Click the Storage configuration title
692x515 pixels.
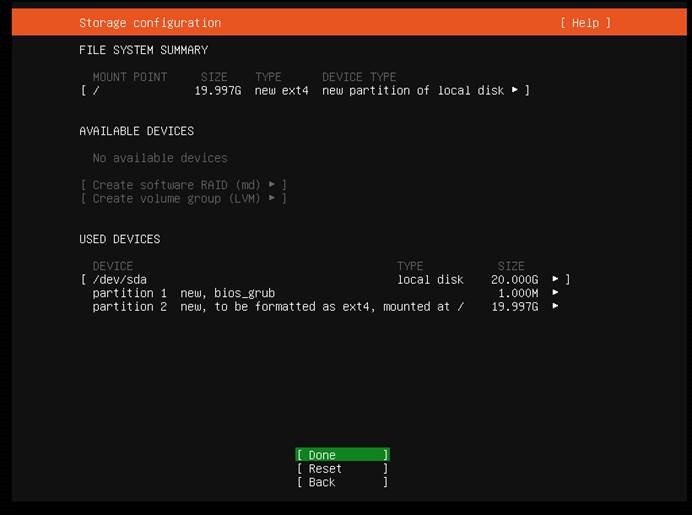(x=150, y=23)
